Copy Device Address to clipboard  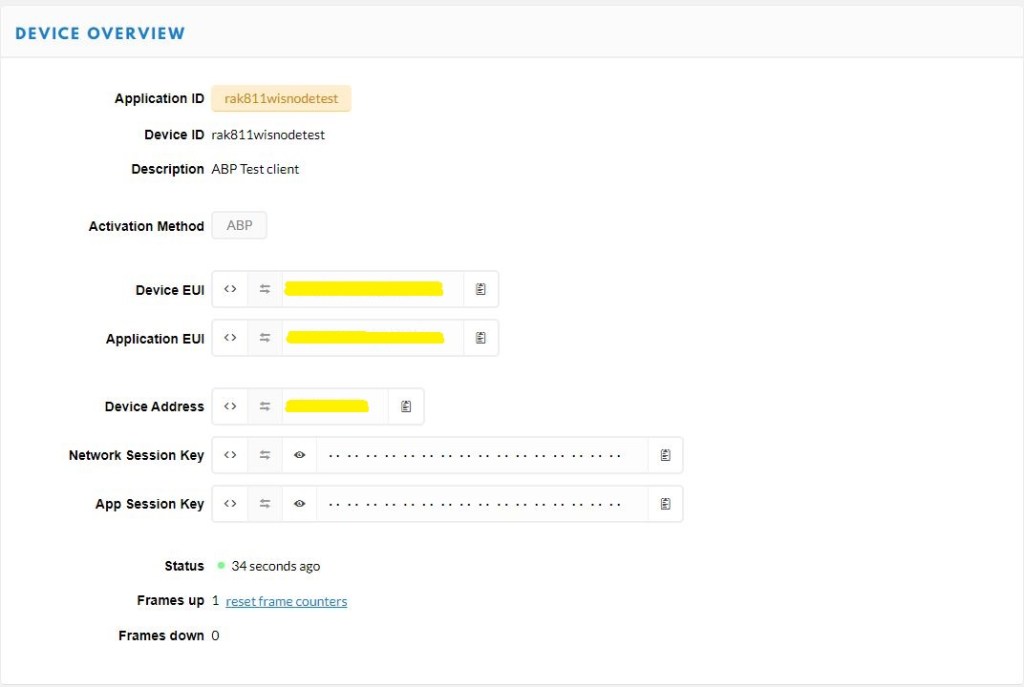pyautogui.click(x=406, y=406)
